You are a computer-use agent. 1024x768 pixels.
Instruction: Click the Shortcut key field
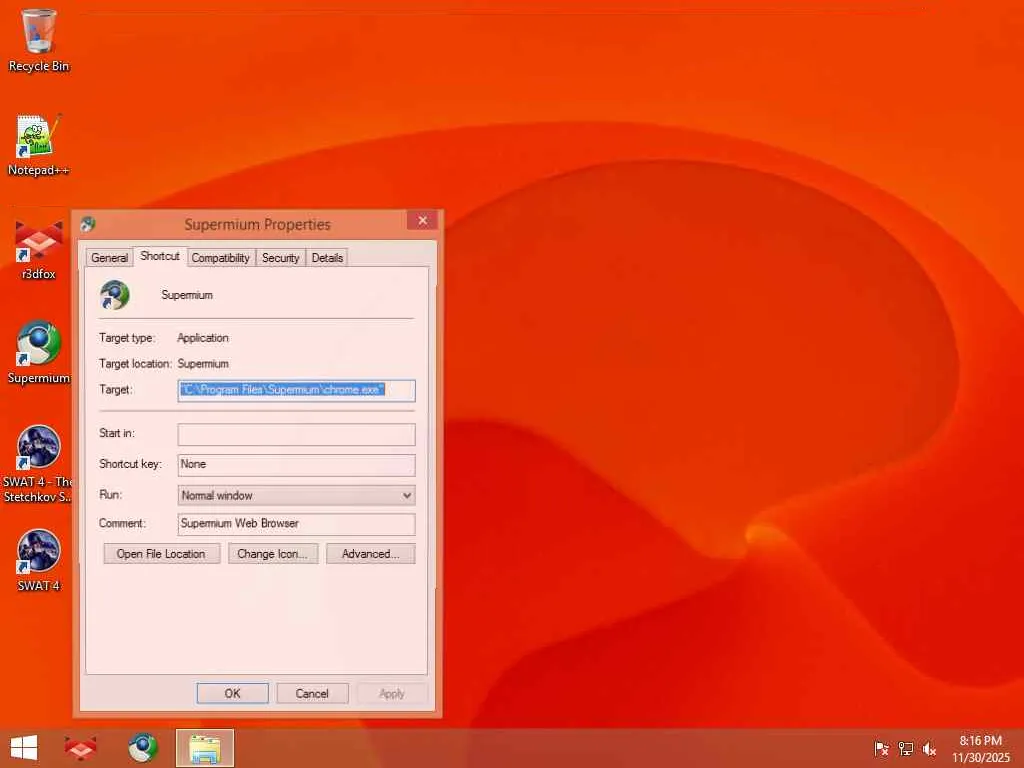click(x=296, y=464)
